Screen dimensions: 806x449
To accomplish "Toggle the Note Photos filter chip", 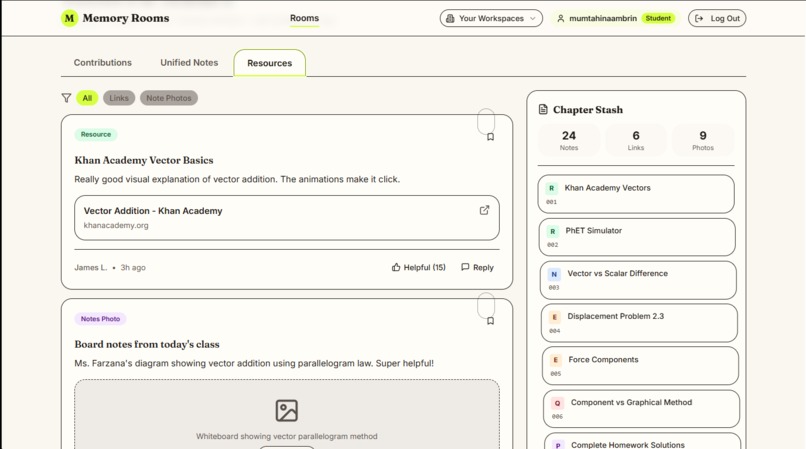I will click(169, 98).
